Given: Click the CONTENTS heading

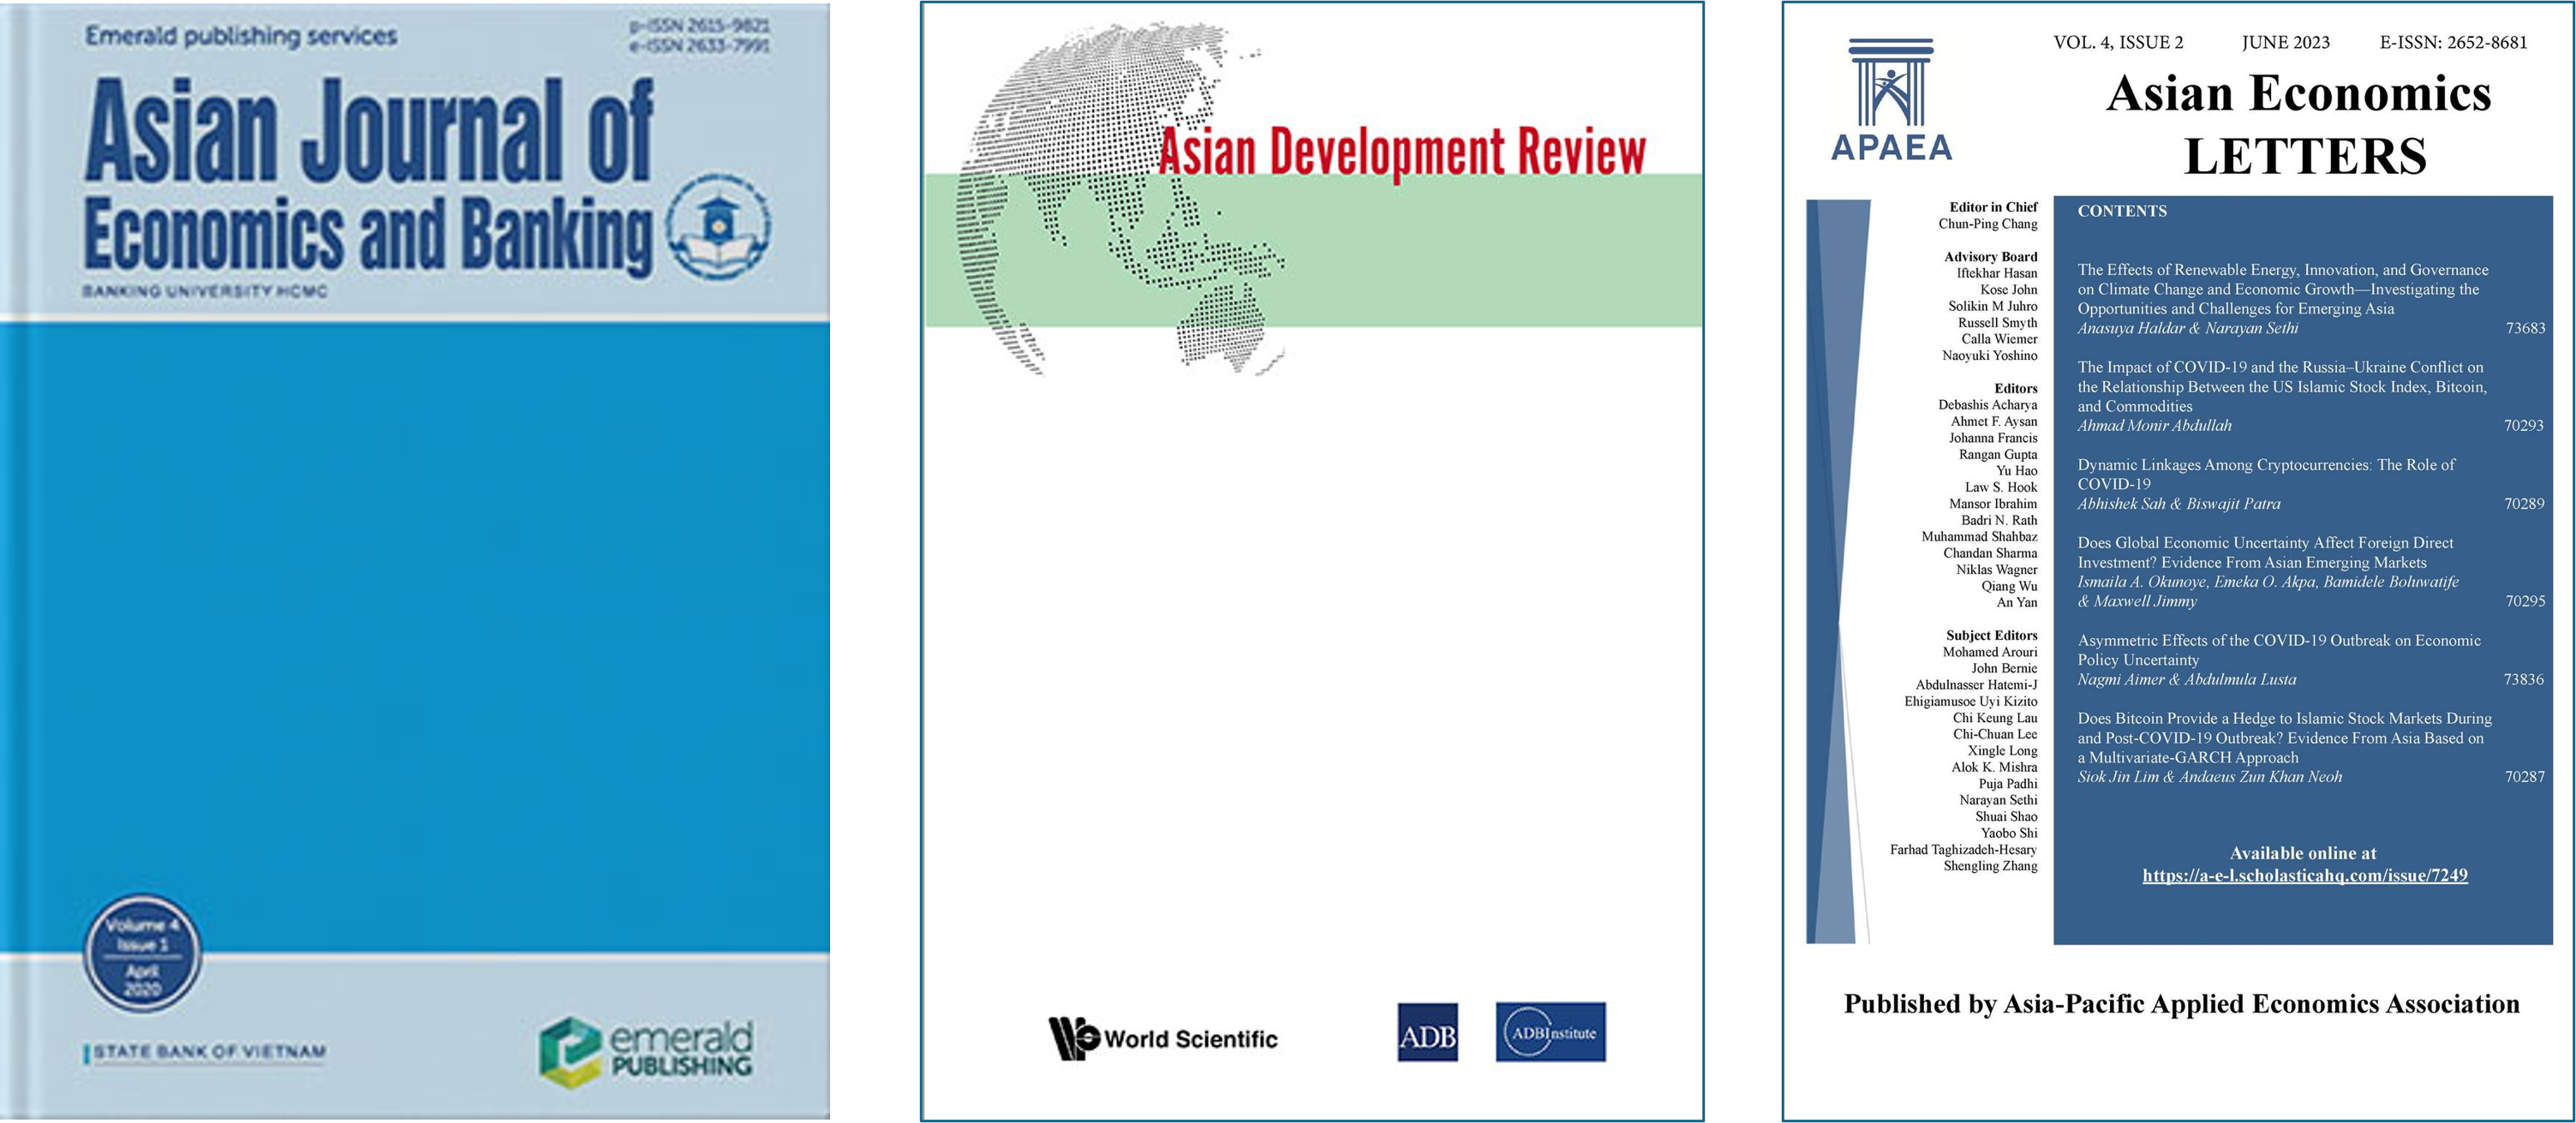Looking at the screenshot, I should tap(2122, 211).
